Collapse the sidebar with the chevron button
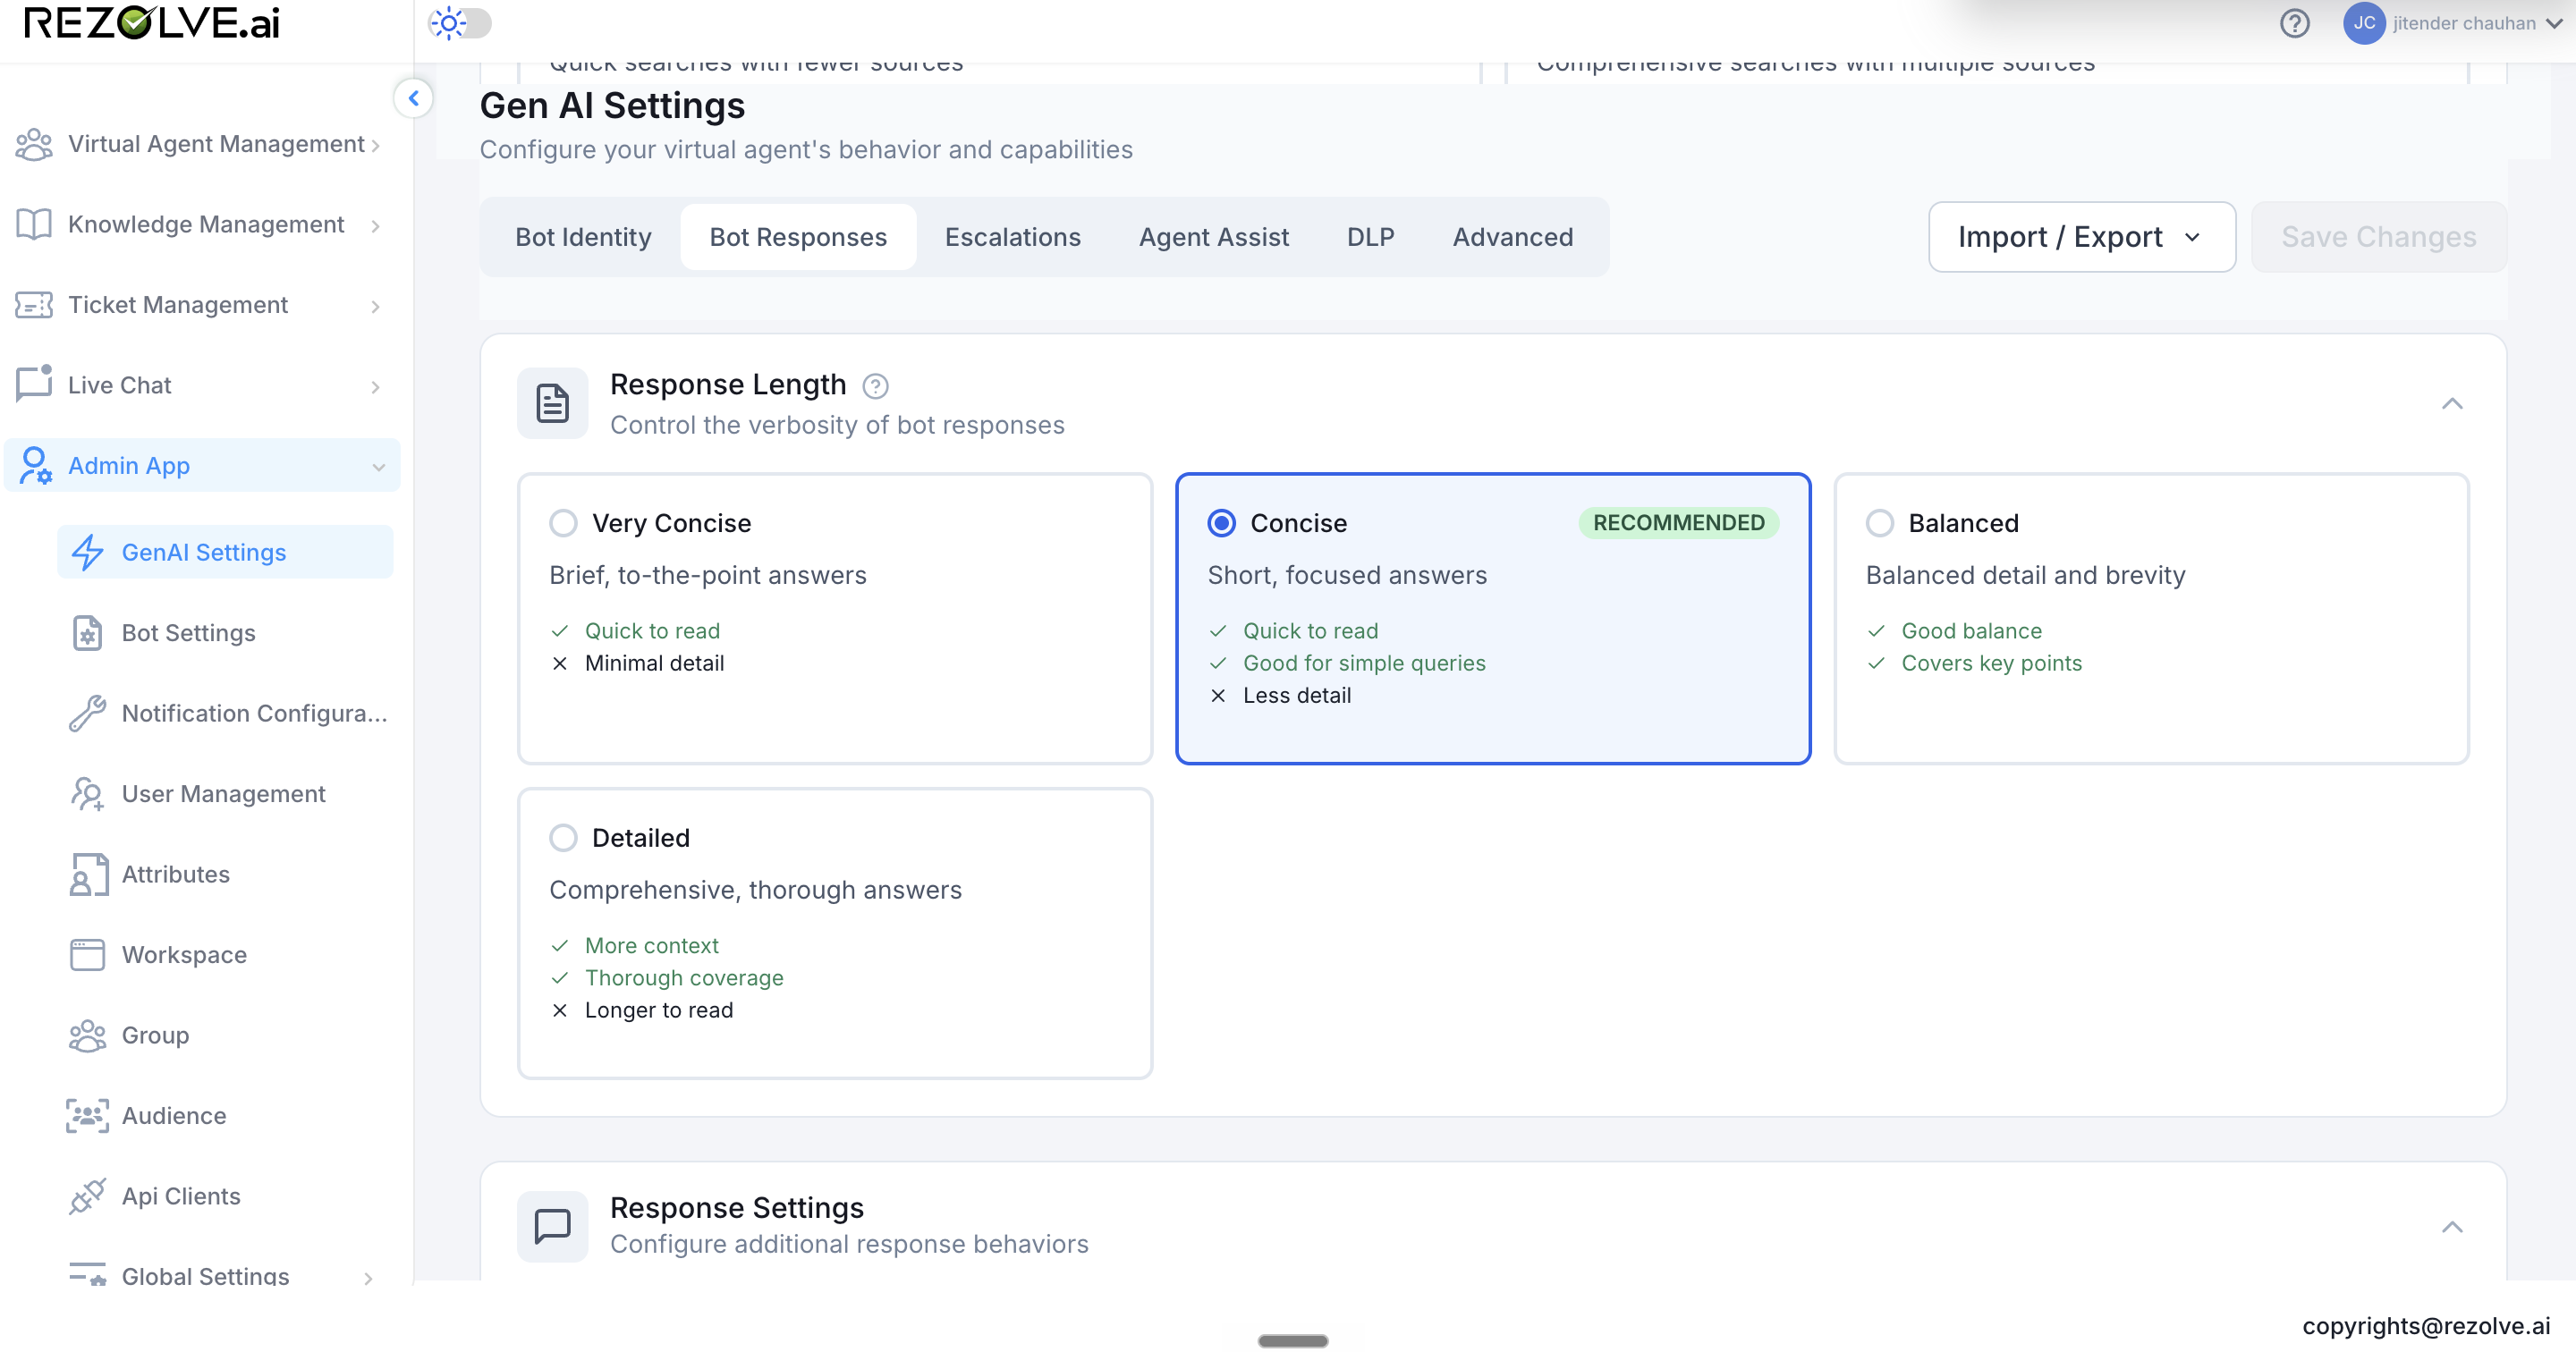This screenshot has width=2576, height=1352. 413,98
